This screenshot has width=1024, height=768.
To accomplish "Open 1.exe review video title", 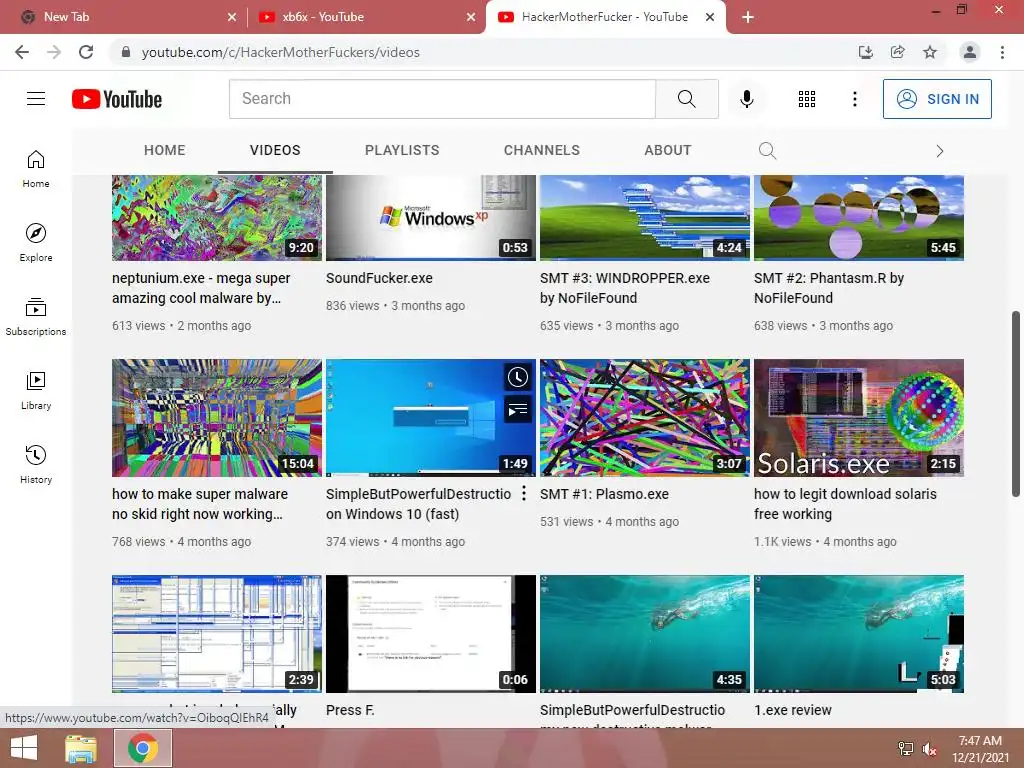I will click(793, 710).
